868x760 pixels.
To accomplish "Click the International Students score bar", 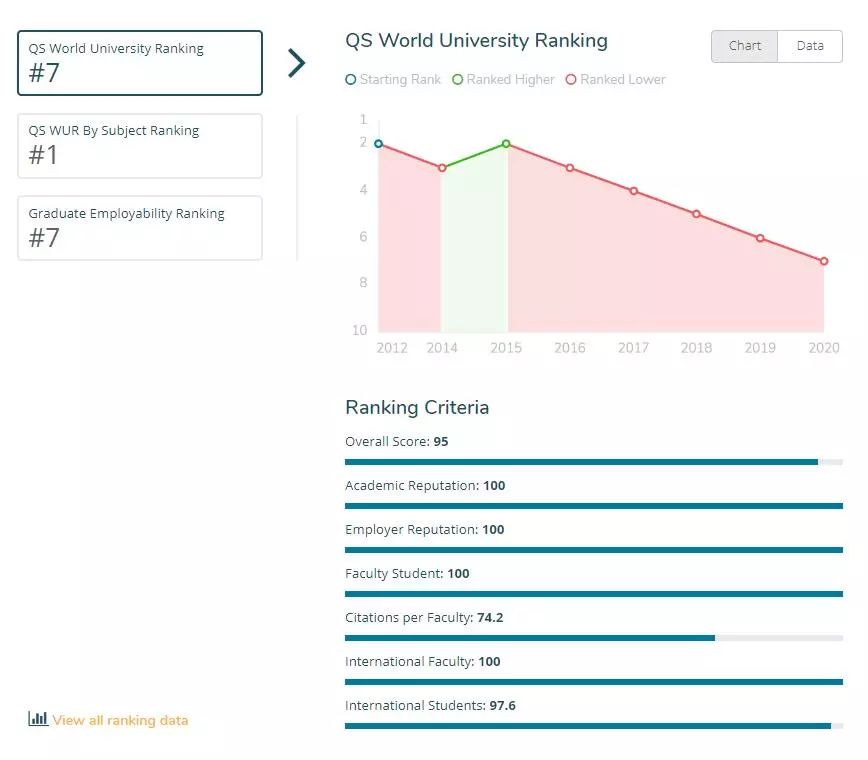I will [x=593, y=726].
